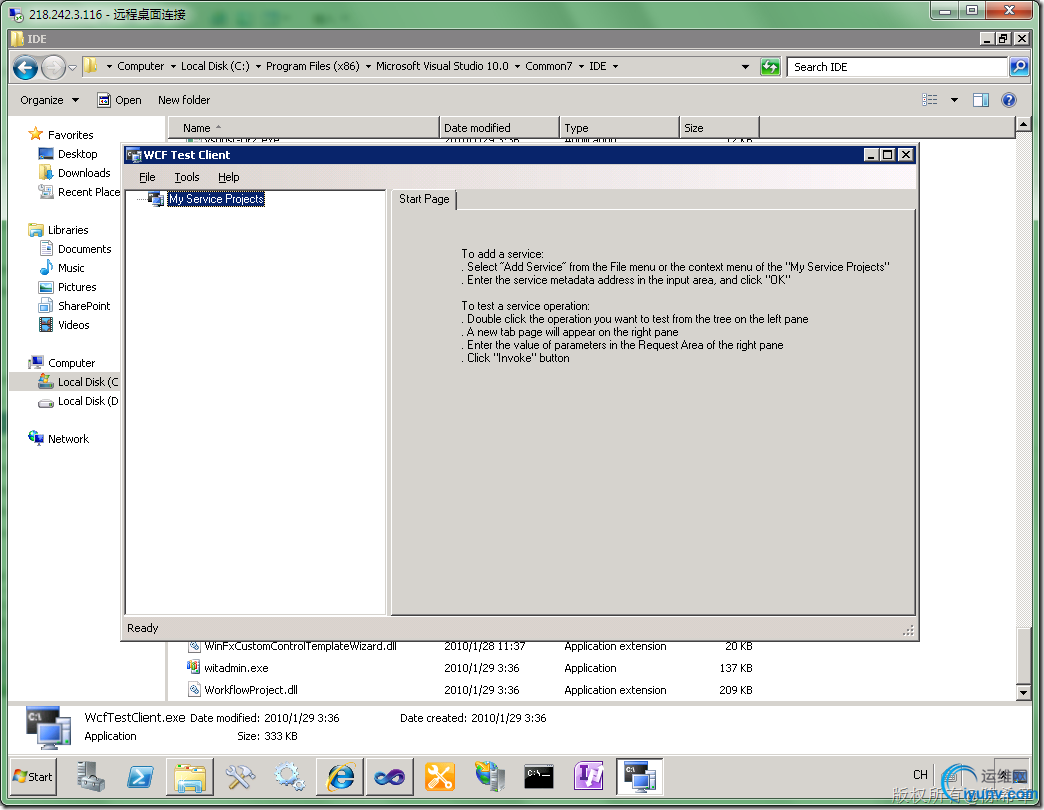Sort by Type column header

tap(619, 128)
